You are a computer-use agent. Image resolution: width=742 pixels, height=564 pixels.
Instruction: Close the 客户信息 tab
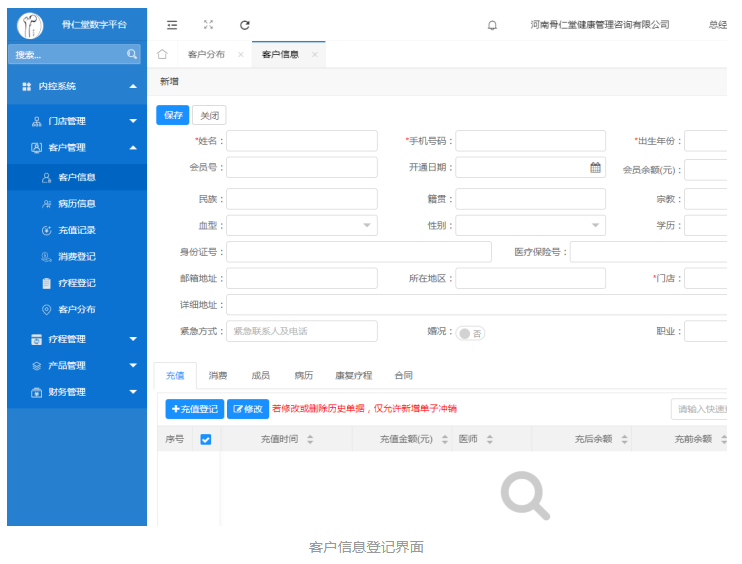tap(315, 55)
